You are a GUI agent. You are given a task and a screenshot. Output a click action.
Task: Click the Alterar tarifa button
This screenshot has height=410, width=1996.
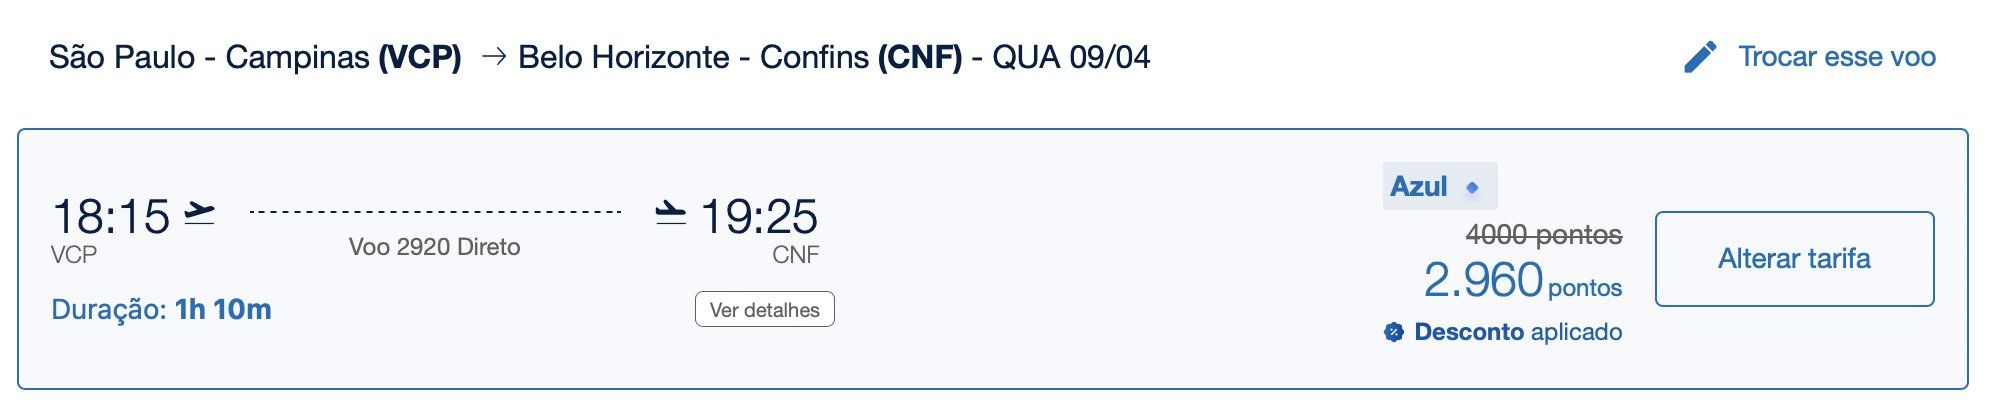1794,259
